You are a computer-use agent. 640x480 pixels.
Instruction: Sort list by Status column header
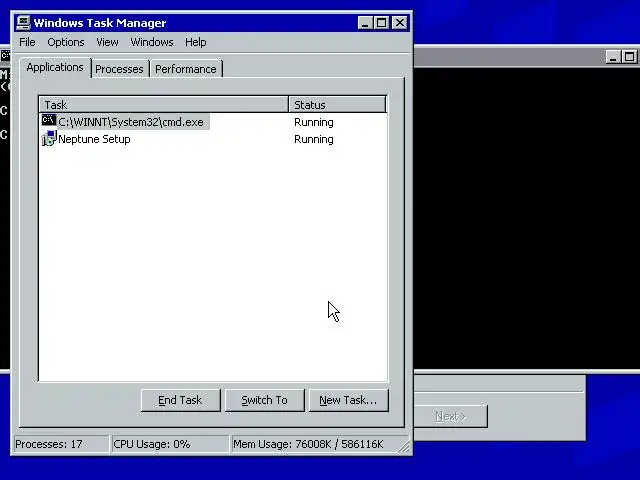(x=337, y=104)
